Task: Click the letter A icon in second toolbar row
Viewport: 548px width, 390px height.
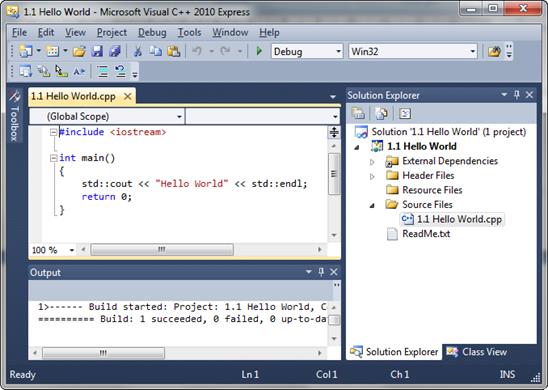Action: pos(79,72)
